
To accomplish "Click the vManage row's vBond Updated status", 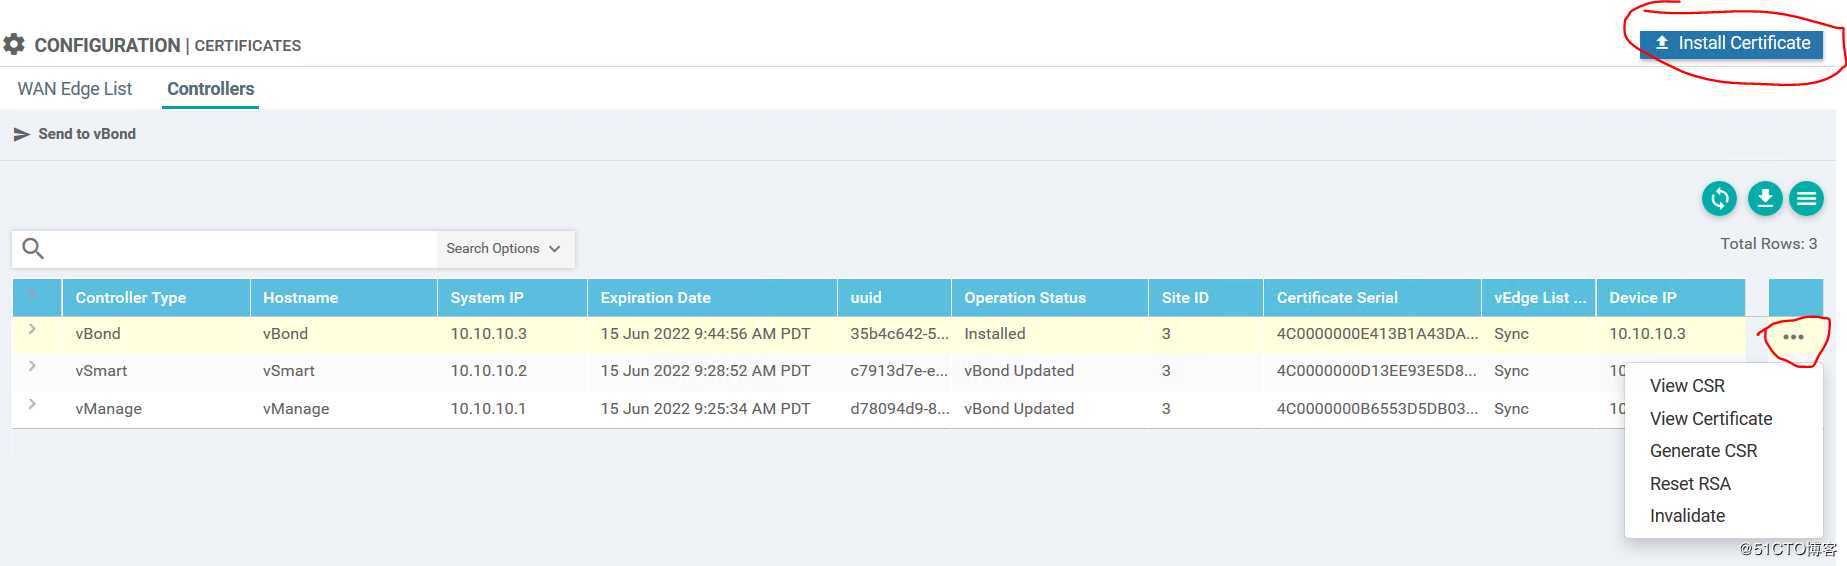I will [x=1019, y=409].
